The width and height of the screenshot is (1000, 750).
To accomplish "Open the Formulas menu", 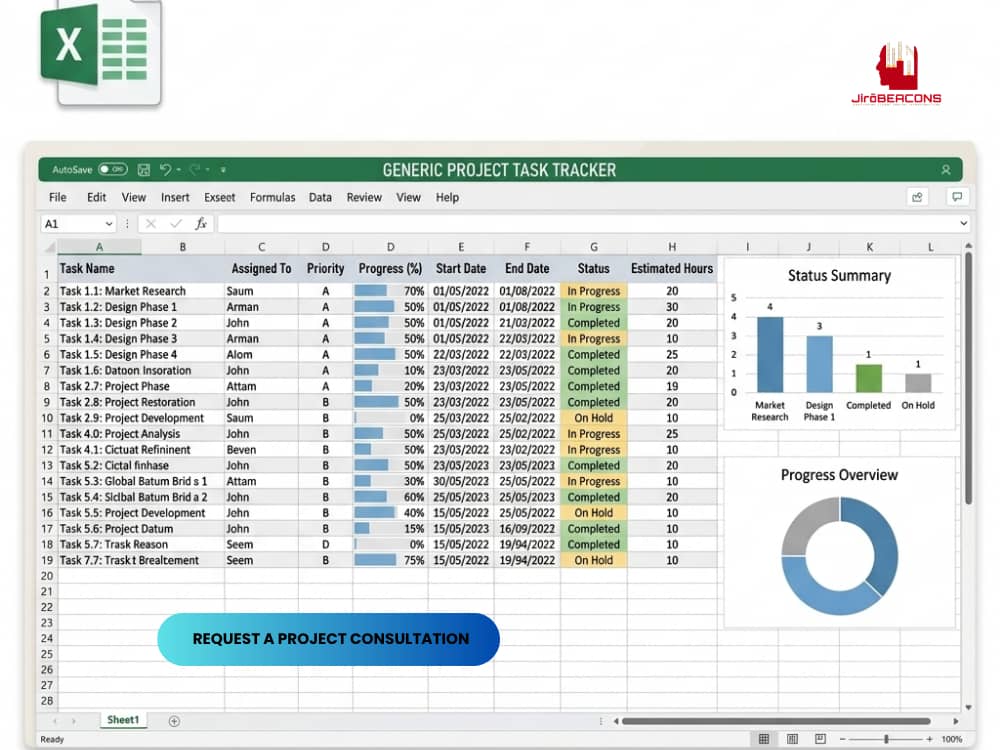I will pyautogui.click(x=272, y=198).
